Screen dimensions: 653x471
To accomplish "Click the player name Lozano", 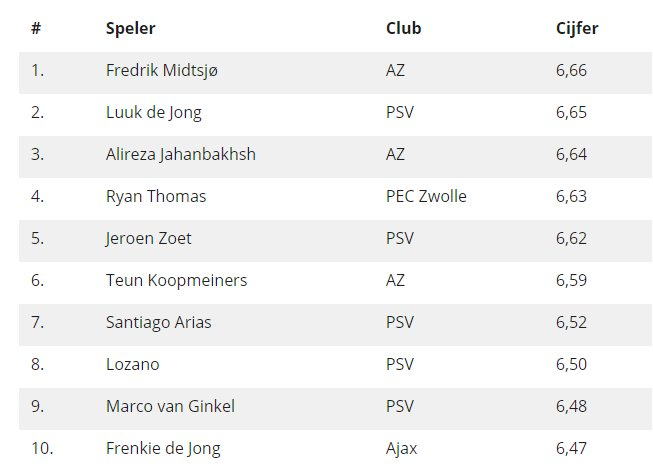I will coord(132,364).
